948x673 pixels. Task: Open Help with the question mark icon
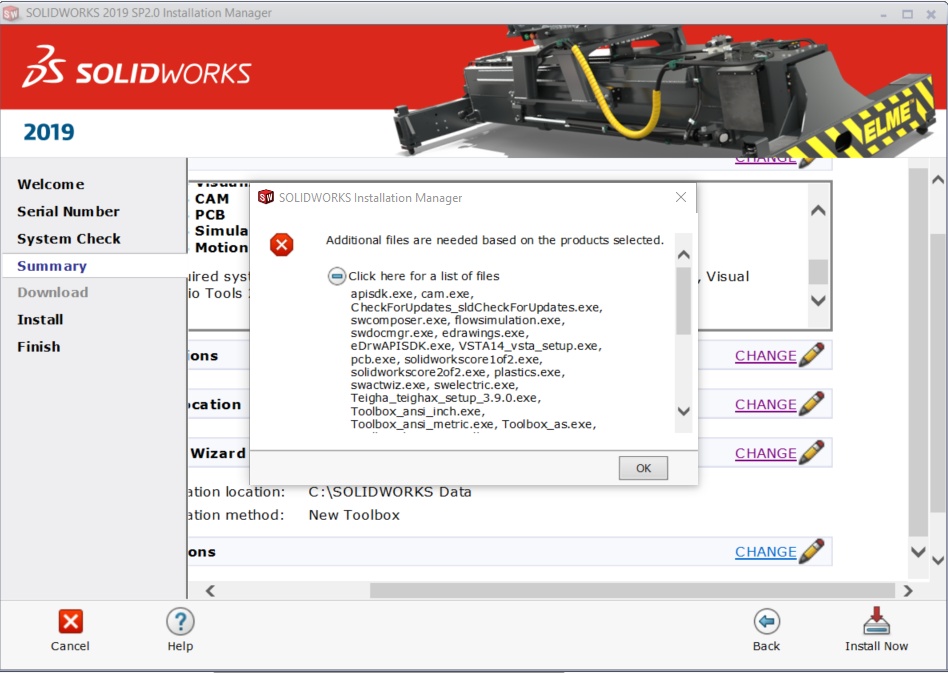[180, 621]
